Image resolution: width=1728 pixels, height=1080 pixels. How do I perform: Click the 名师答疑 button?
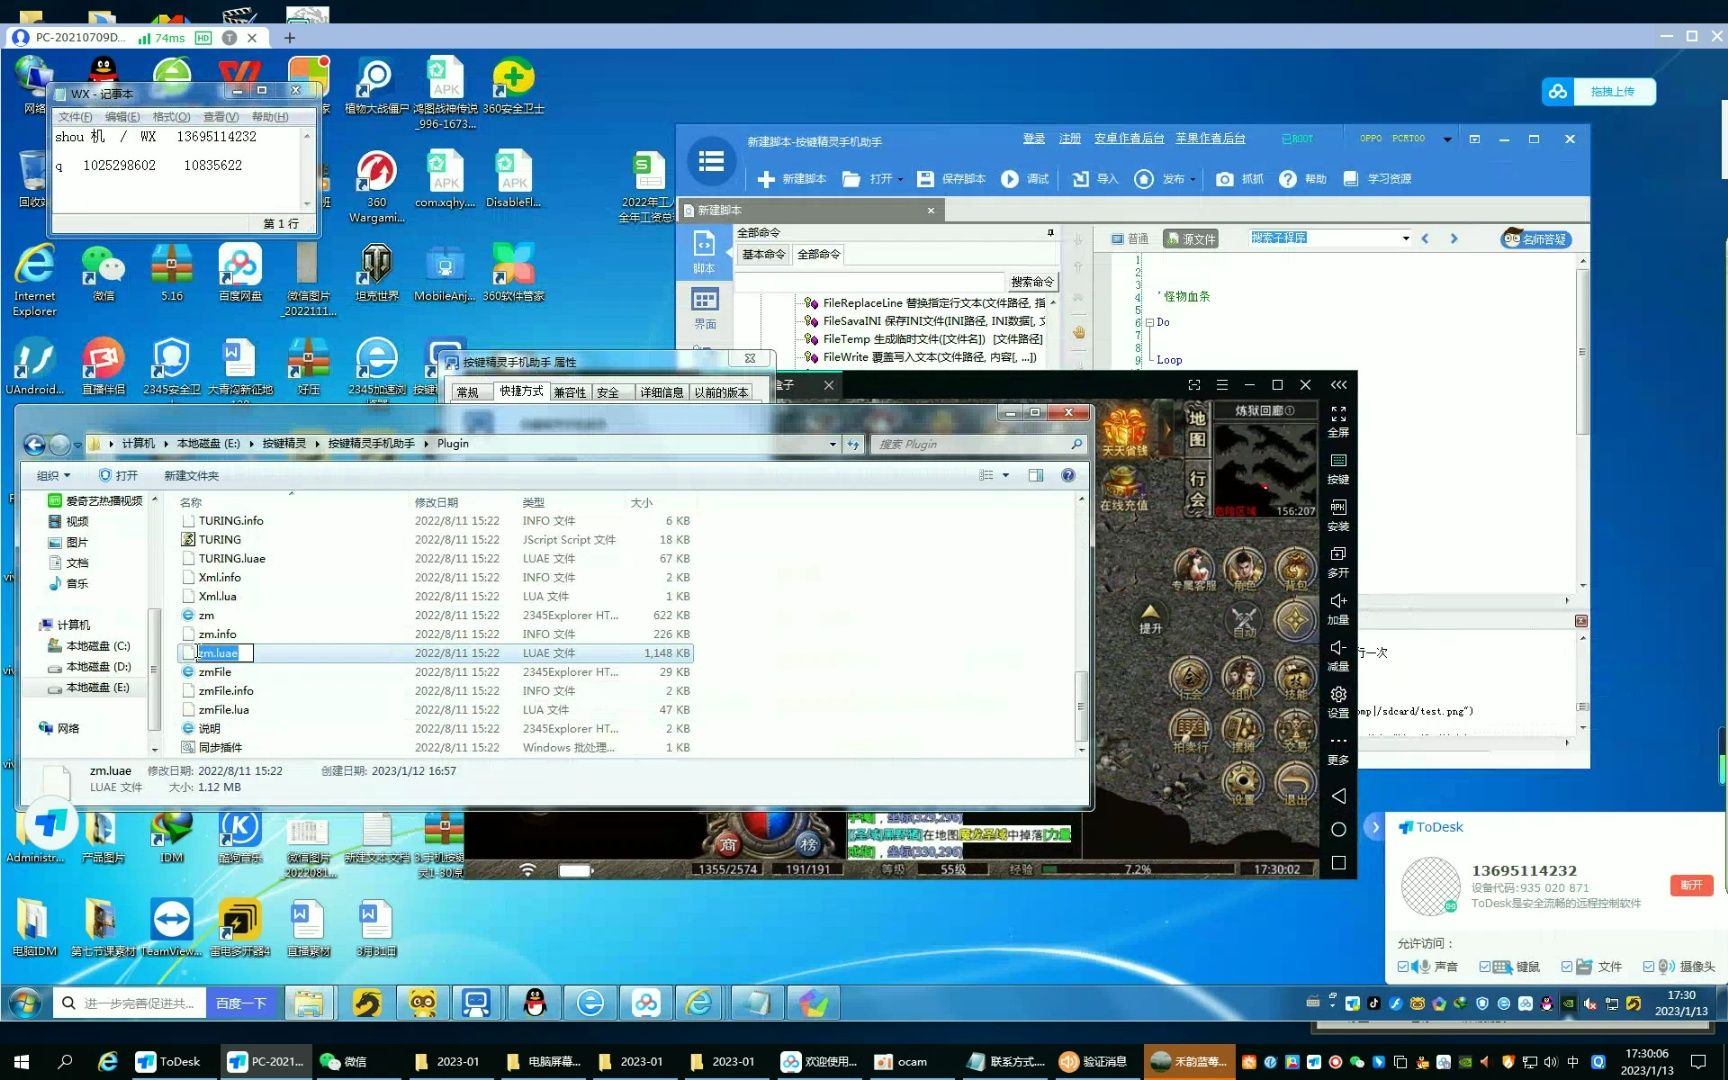(1536, 239)
